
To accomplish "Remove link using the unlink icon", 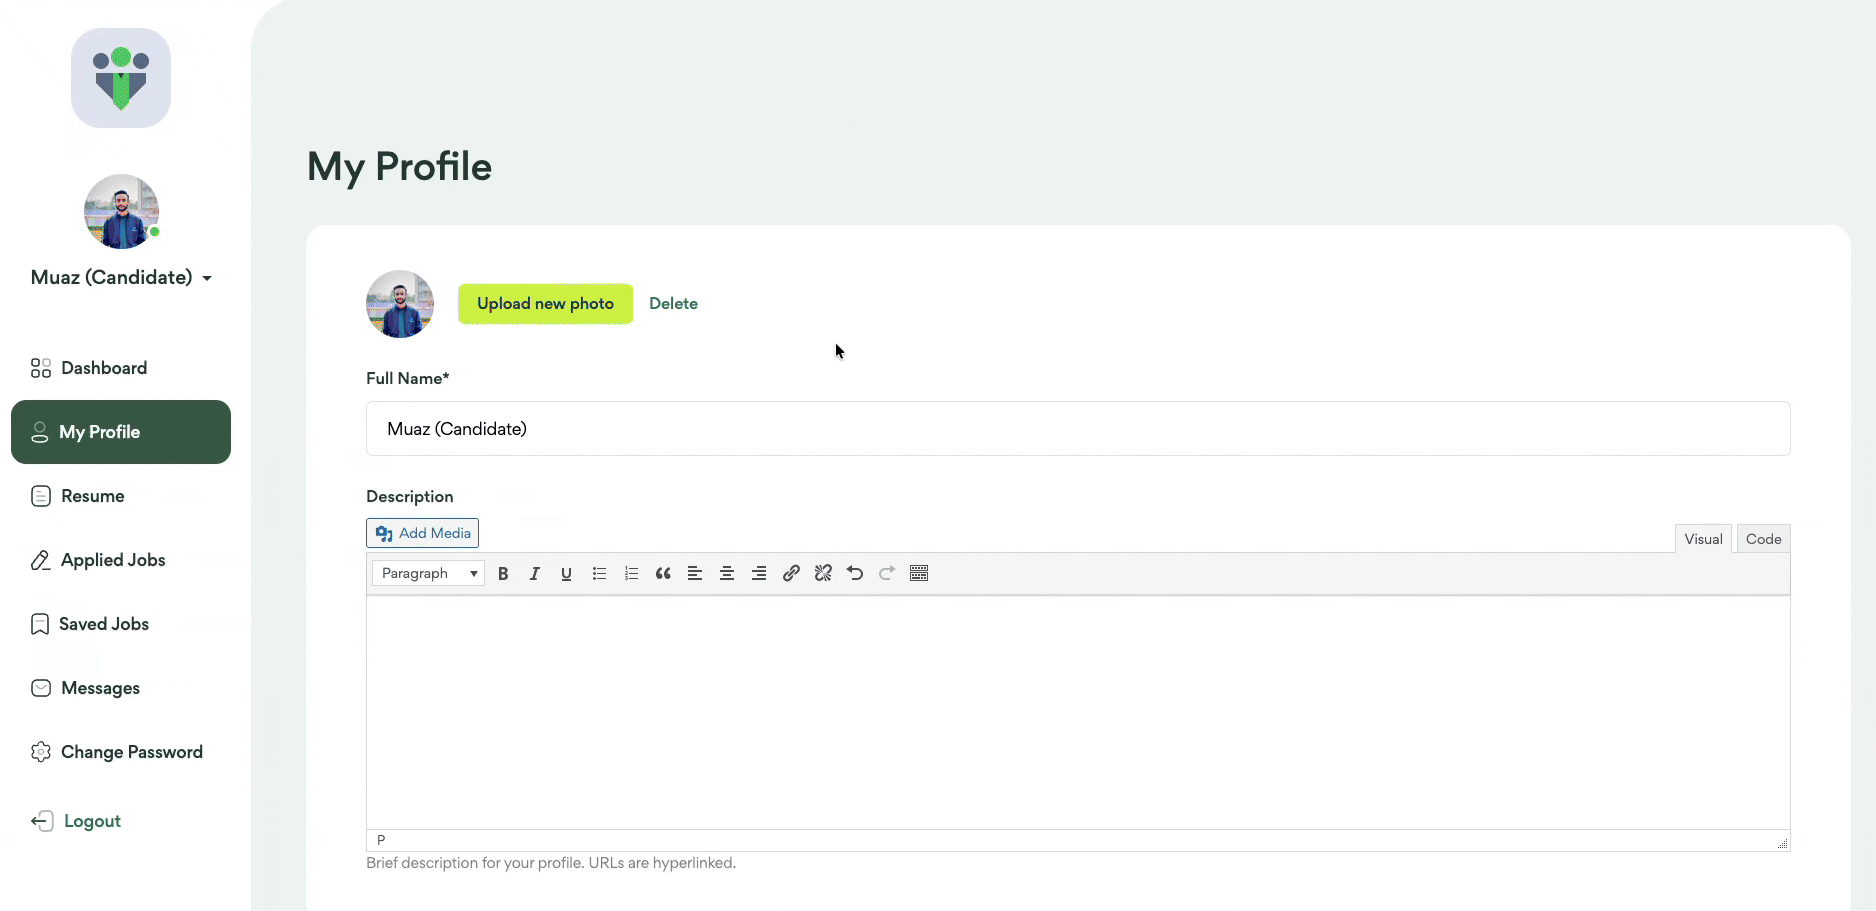I will click(823, 573).
